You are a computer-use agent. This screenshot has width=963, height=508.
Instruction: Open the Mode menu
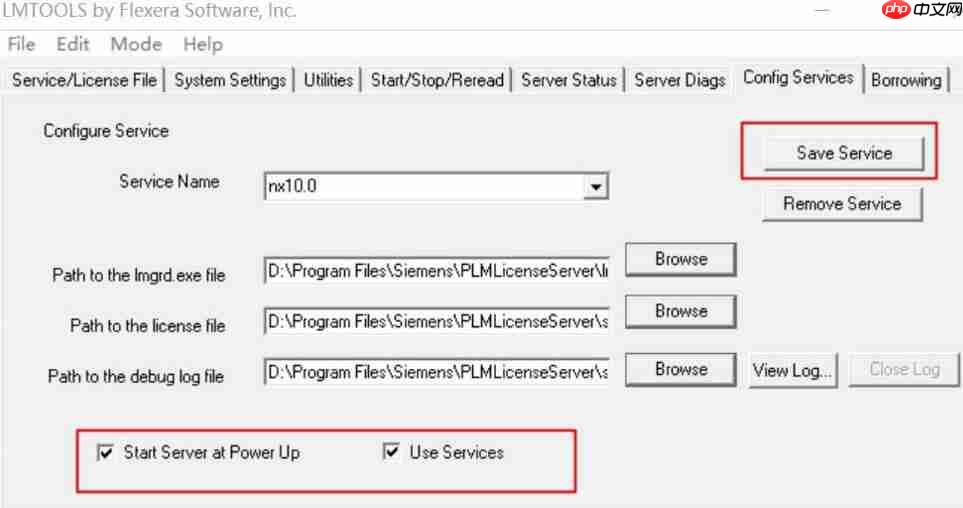136,44
